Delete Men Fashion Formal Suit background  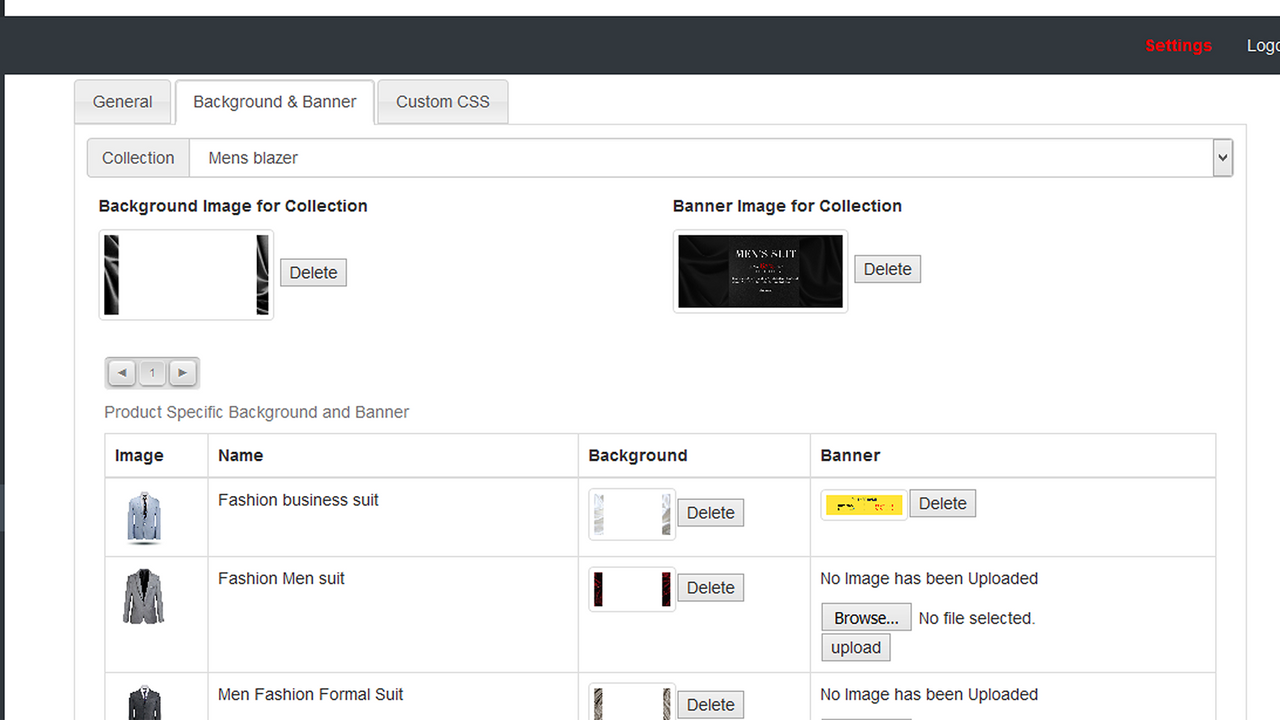710,704
